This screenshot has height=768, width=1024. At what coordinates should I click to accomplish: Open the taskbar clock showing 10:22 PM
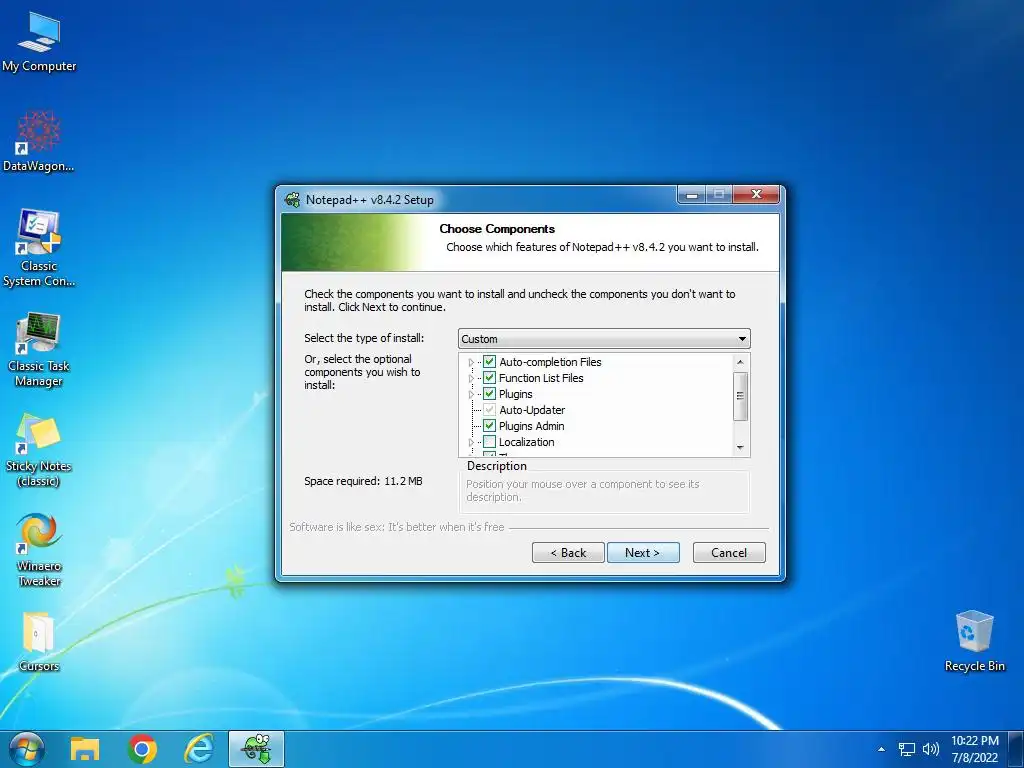[x=974, y=749]
